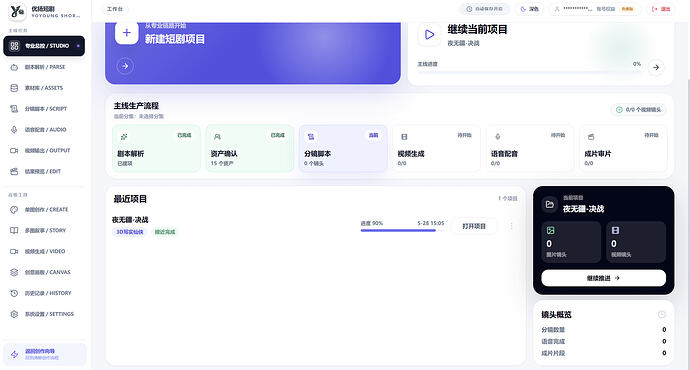Open SETTINGS via its gear icon
The width and height of the screenshot is (690, 370).
tap(14, 314)
